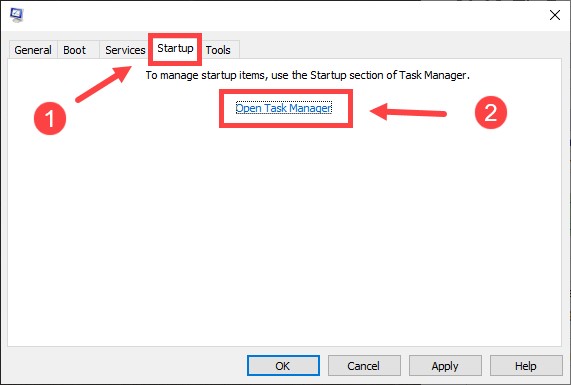Image resolution: width=571 pixels, height=385 pixels.
Task: Click the empty title bar area
Action: pos(284,15)
